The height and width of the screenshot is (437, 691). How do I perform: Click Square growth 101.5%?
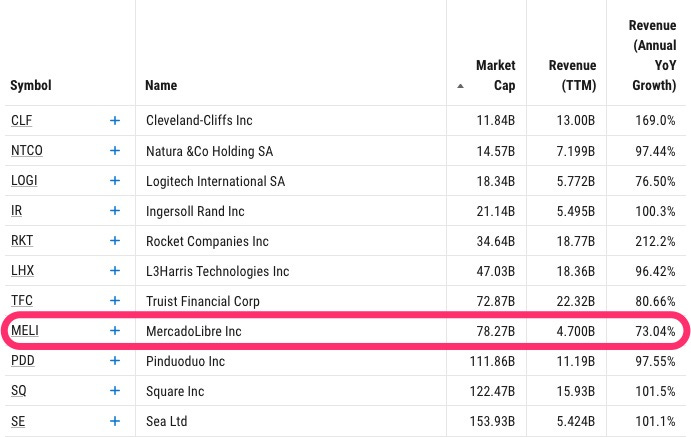click(x=655, y=391)
